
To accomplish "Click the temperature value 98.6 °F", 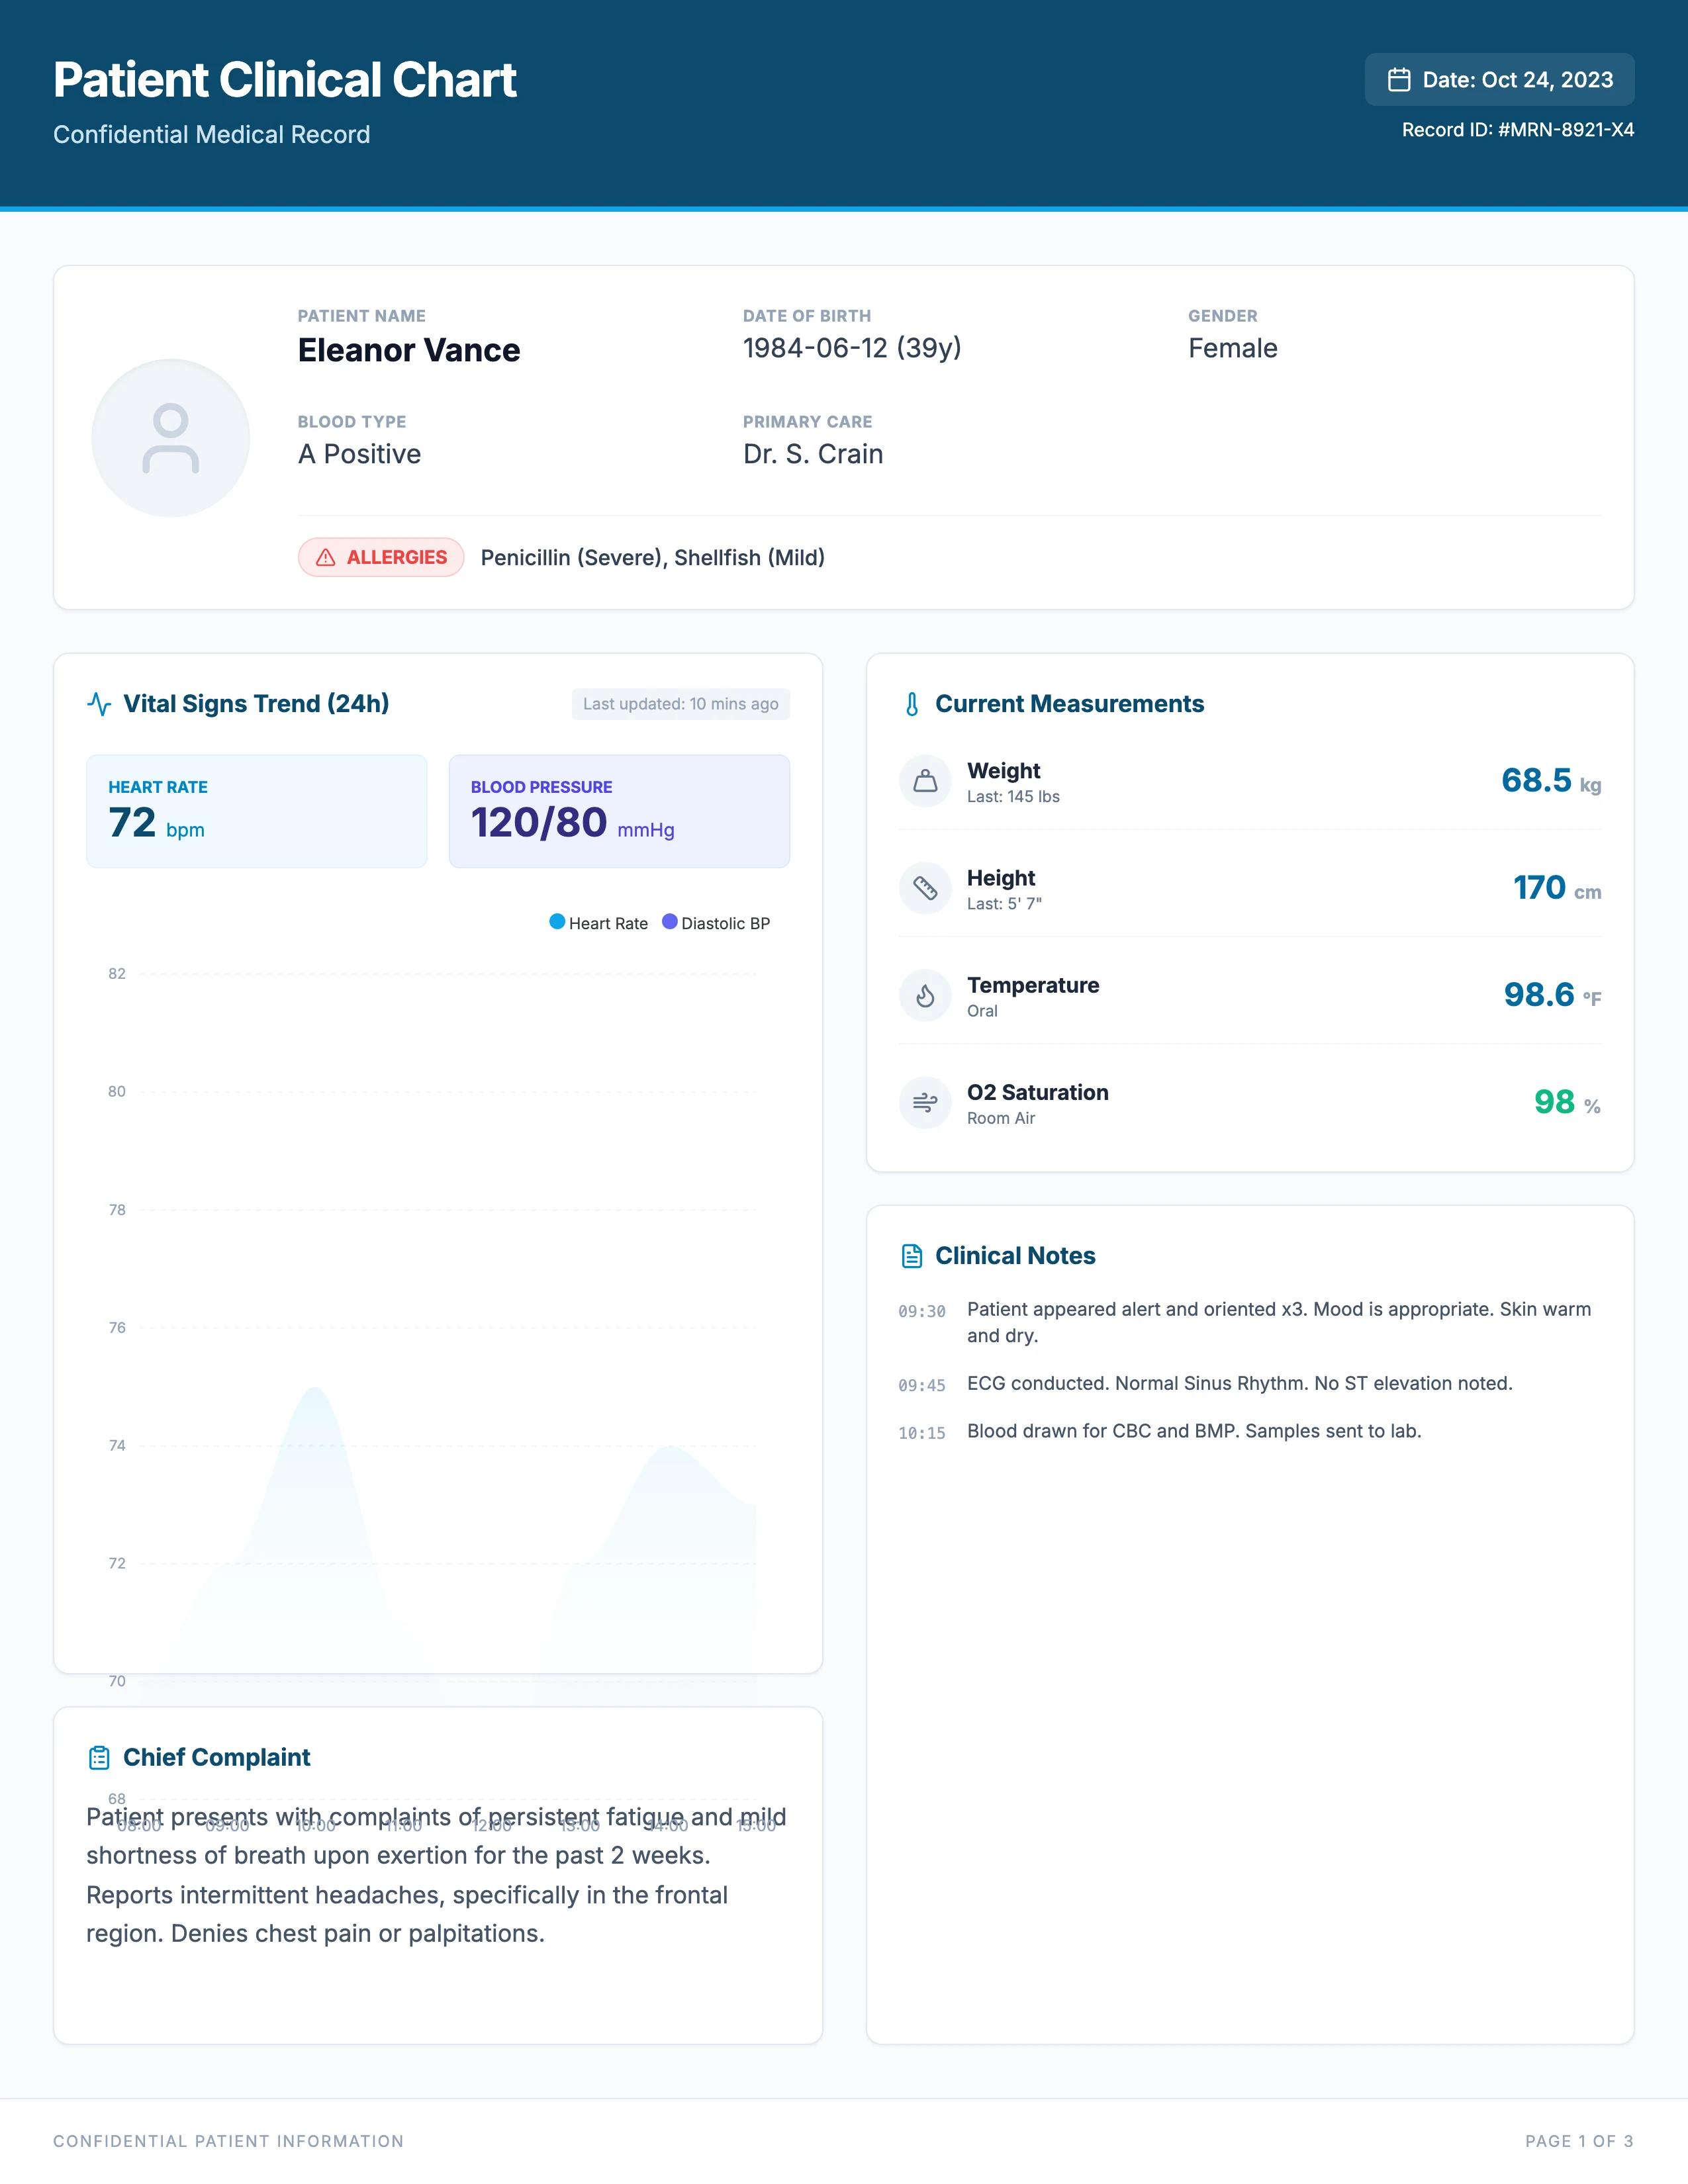I will tap(1552, 996).
